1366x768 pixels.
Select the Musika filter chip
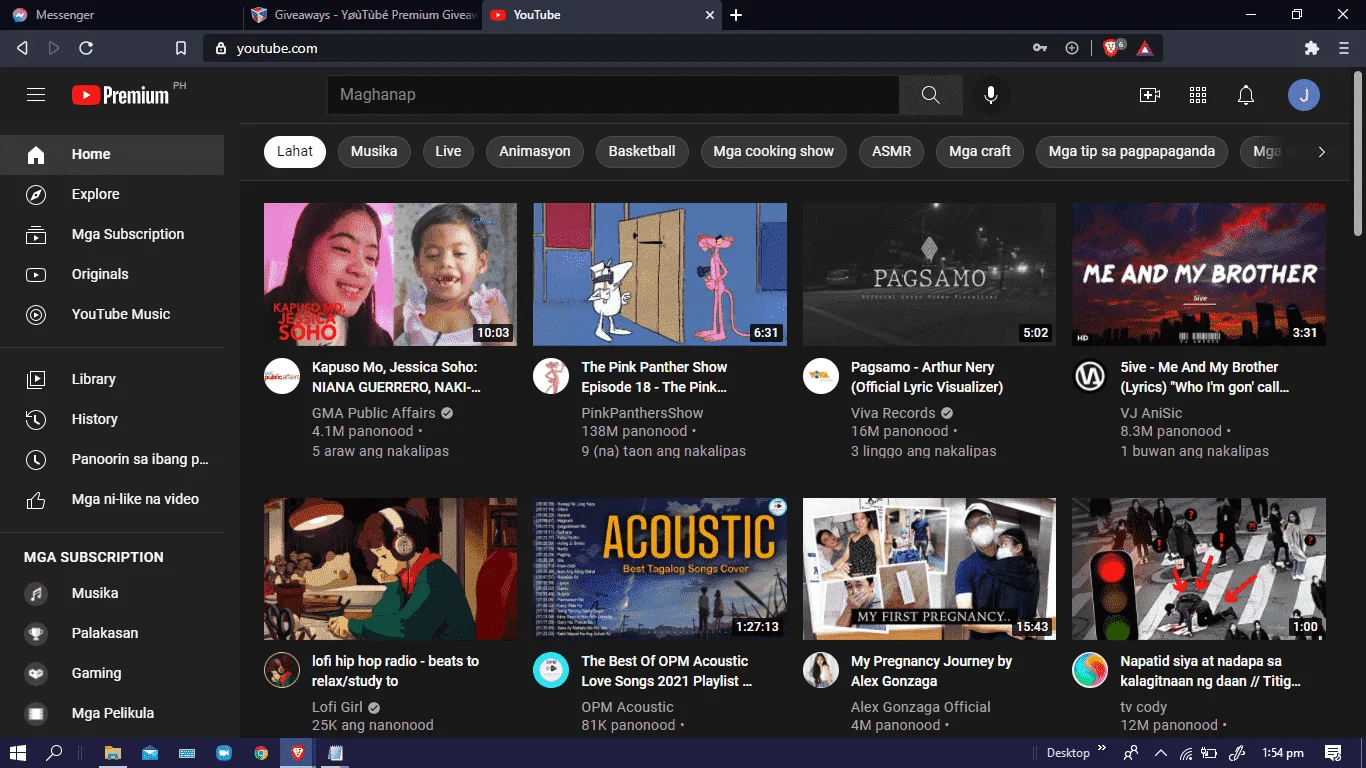coord(374,151)
